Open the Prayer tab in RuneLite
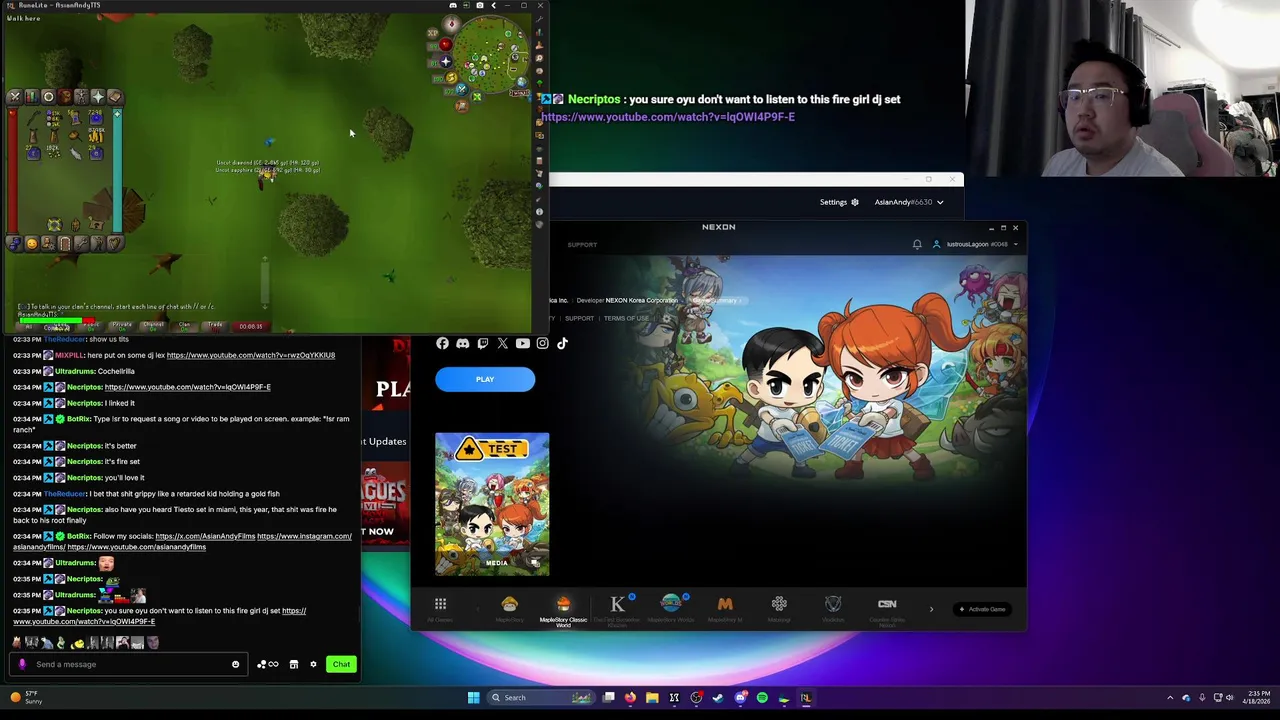 point(98,97)
